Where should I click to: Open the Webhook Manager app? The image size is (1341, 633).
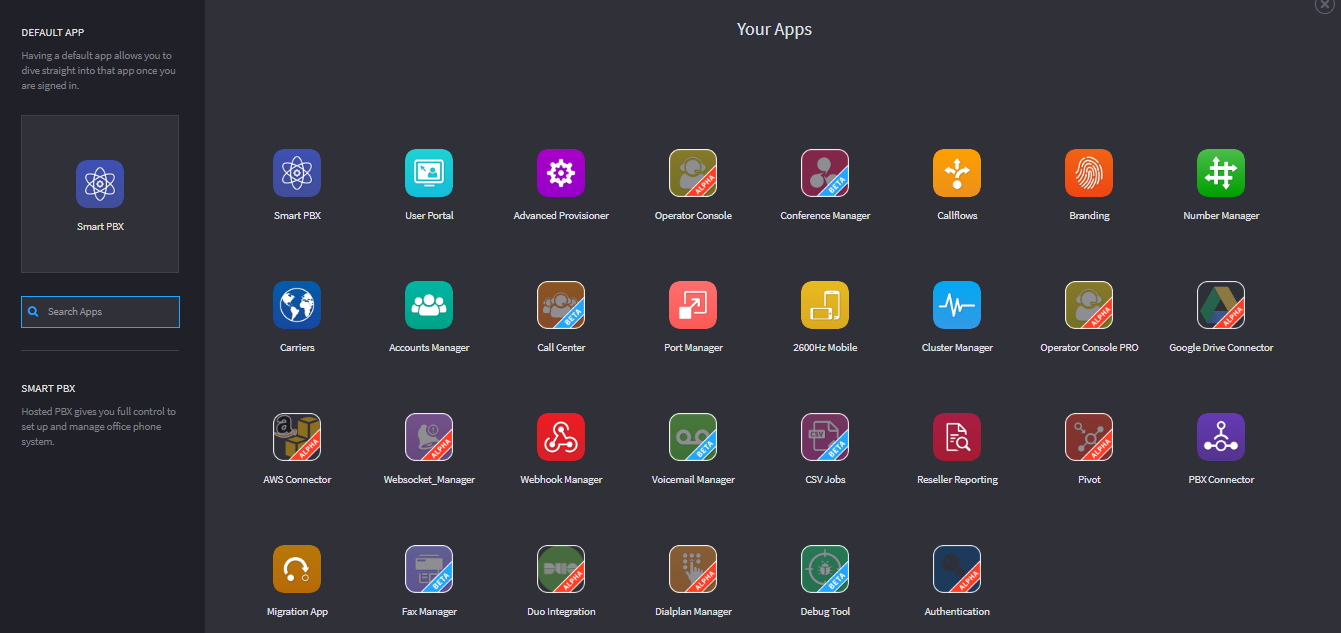561,437
